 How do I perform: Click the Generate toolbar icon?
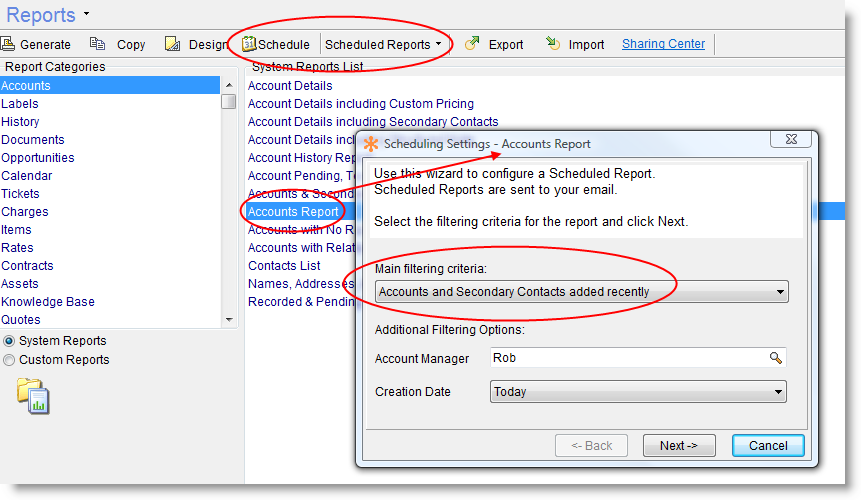[x=8, y=44]
